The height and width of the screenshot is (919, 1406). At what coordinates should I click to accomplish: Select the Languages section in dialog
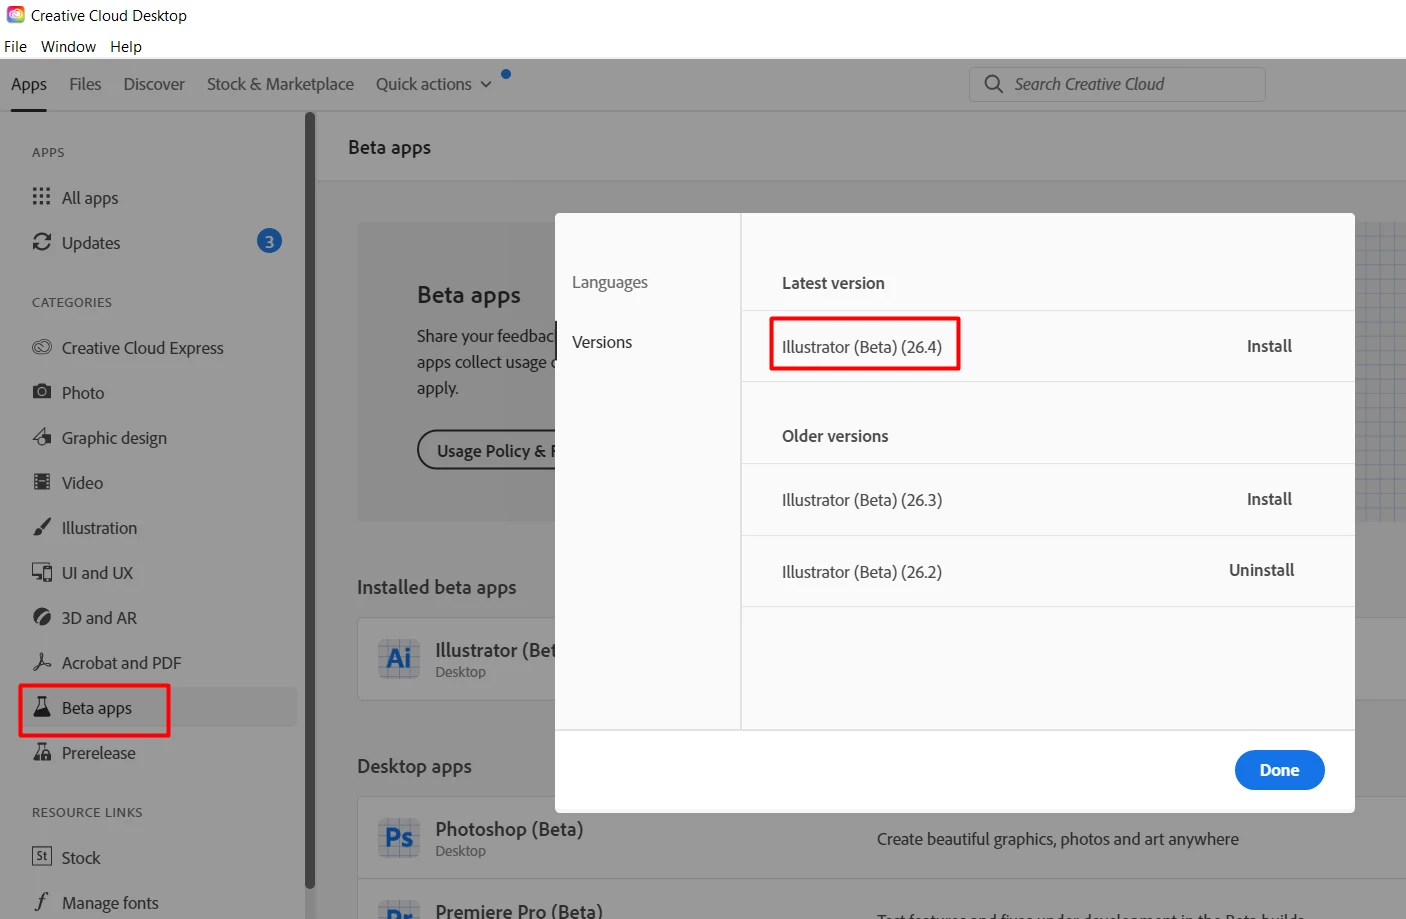tap(610, 282)
